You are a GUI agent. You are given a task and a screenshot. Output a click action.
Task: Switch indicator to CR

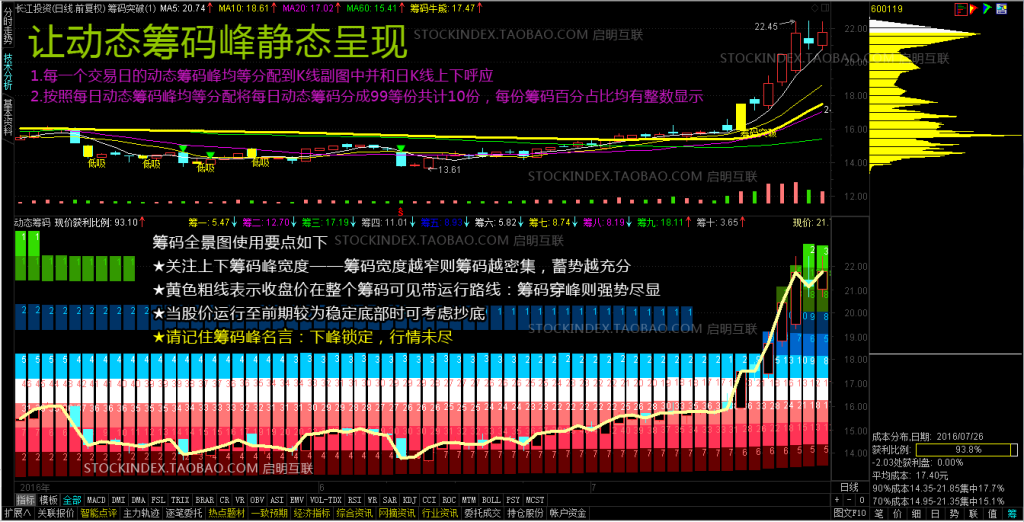tap(225, 500)
